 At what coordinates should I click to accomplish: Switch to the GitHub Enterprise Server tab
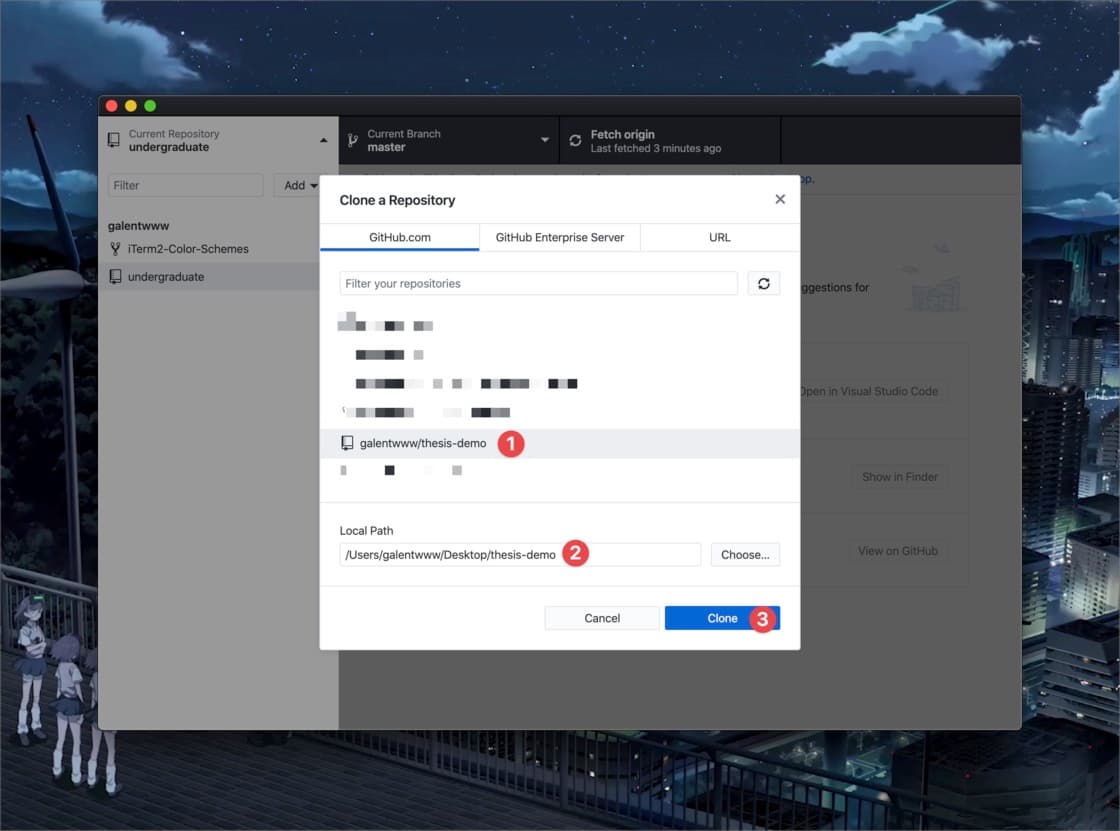(x=559, y=237)
